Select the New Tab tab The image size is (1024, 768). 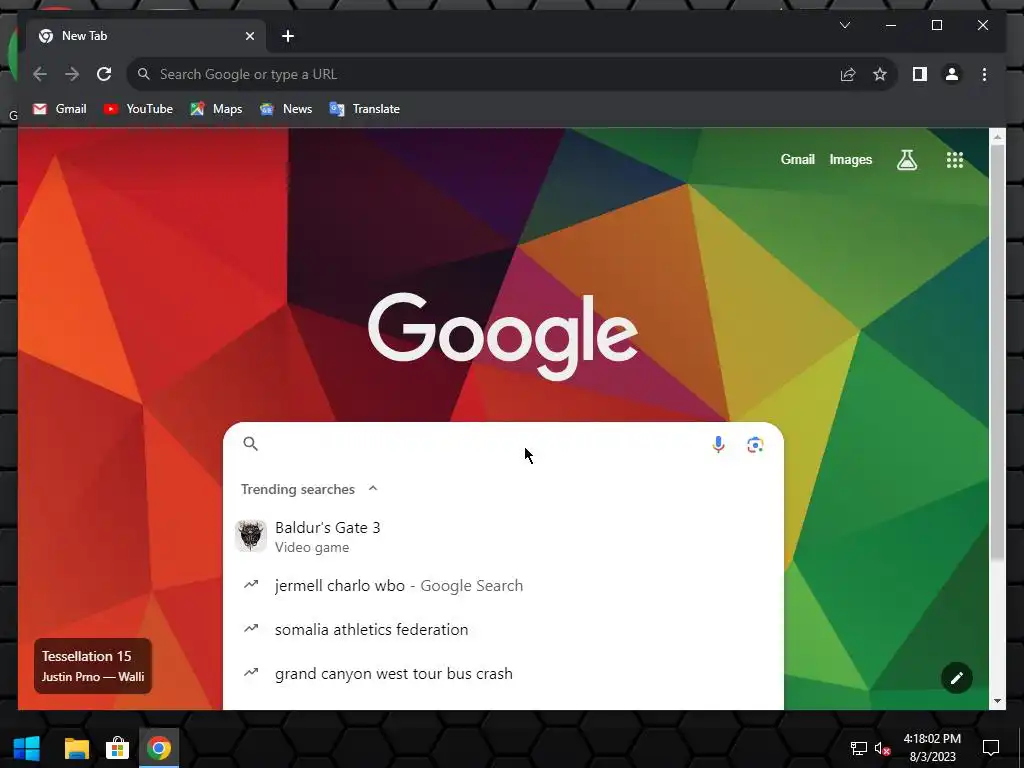click(146, 36)
